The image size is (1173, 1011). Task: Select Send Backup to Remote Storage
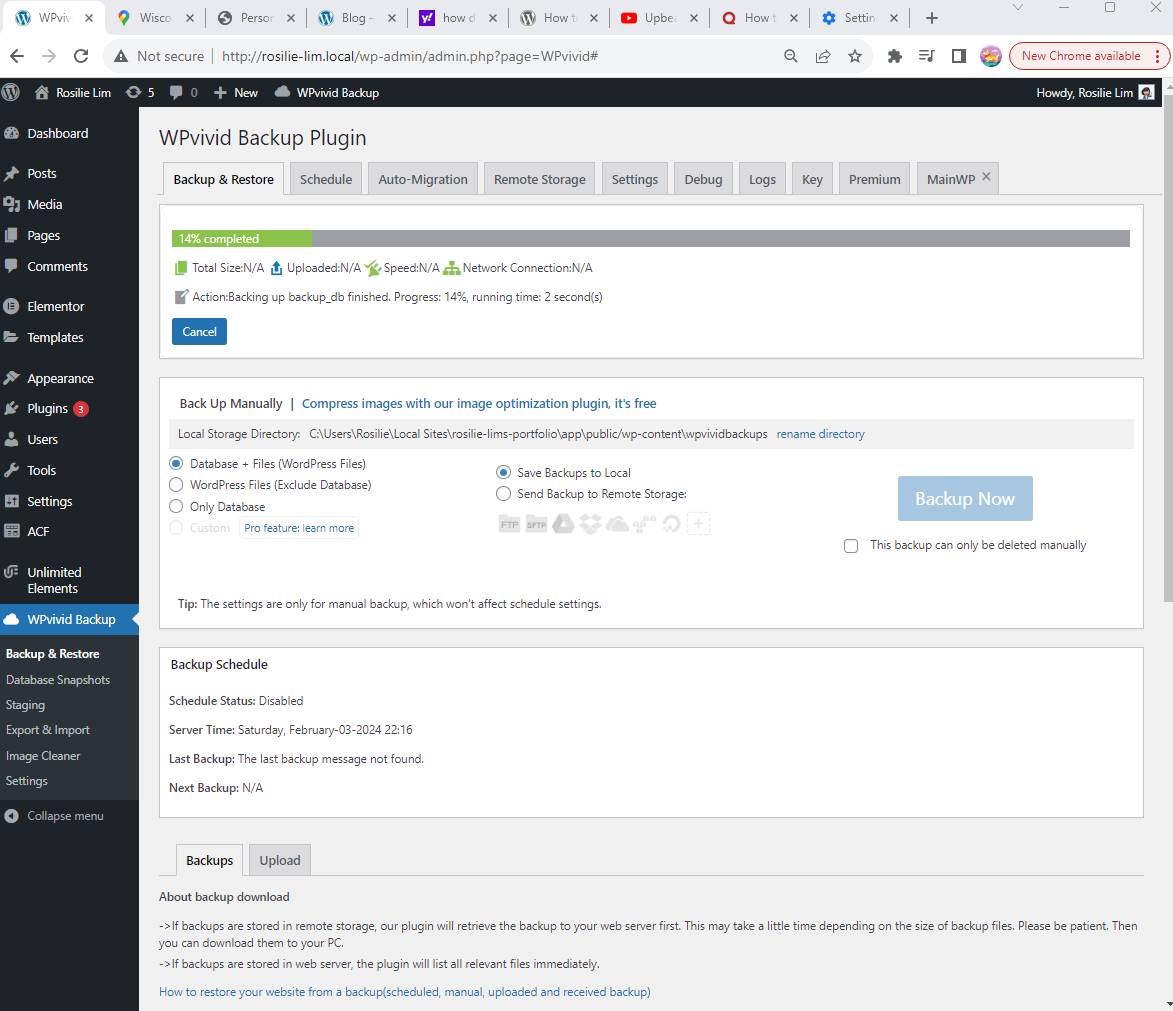tap(503, 494)
